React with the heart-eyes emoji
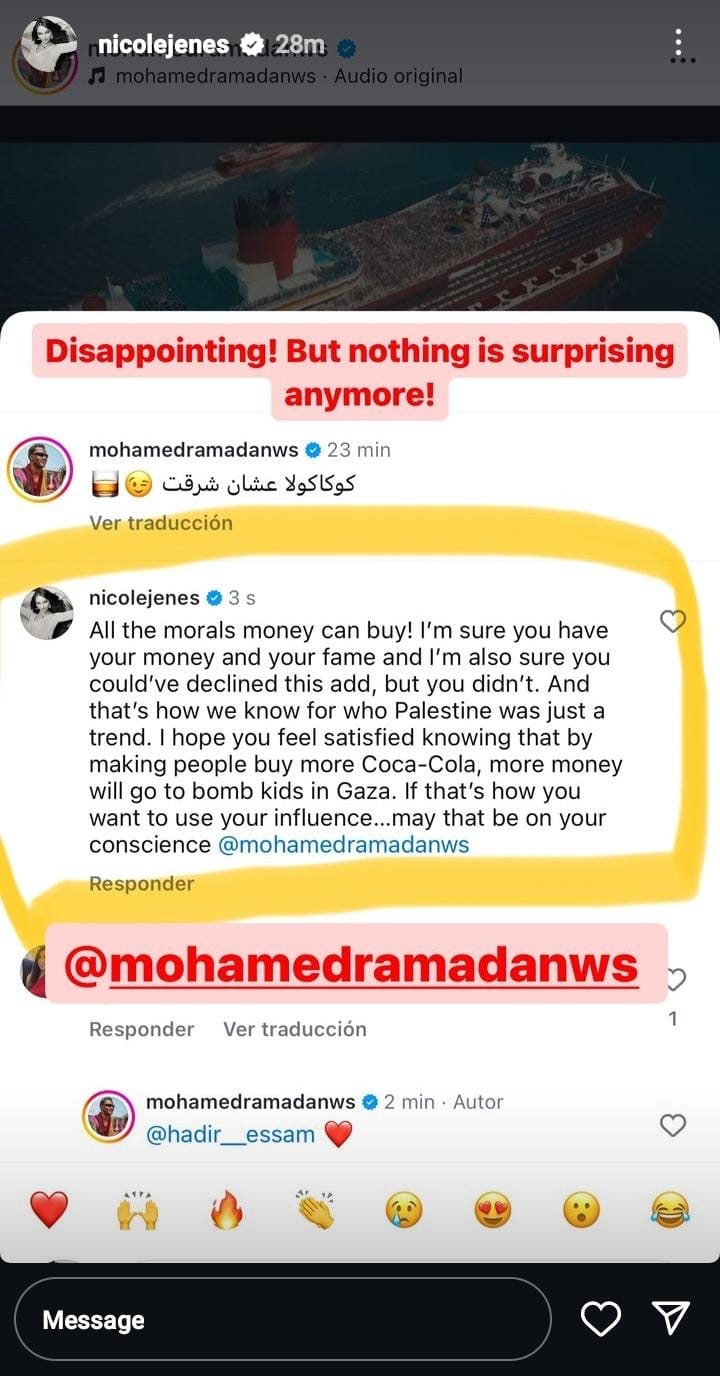The height and width of the screenshot is (1376, 720). [x=492, y=1211]
